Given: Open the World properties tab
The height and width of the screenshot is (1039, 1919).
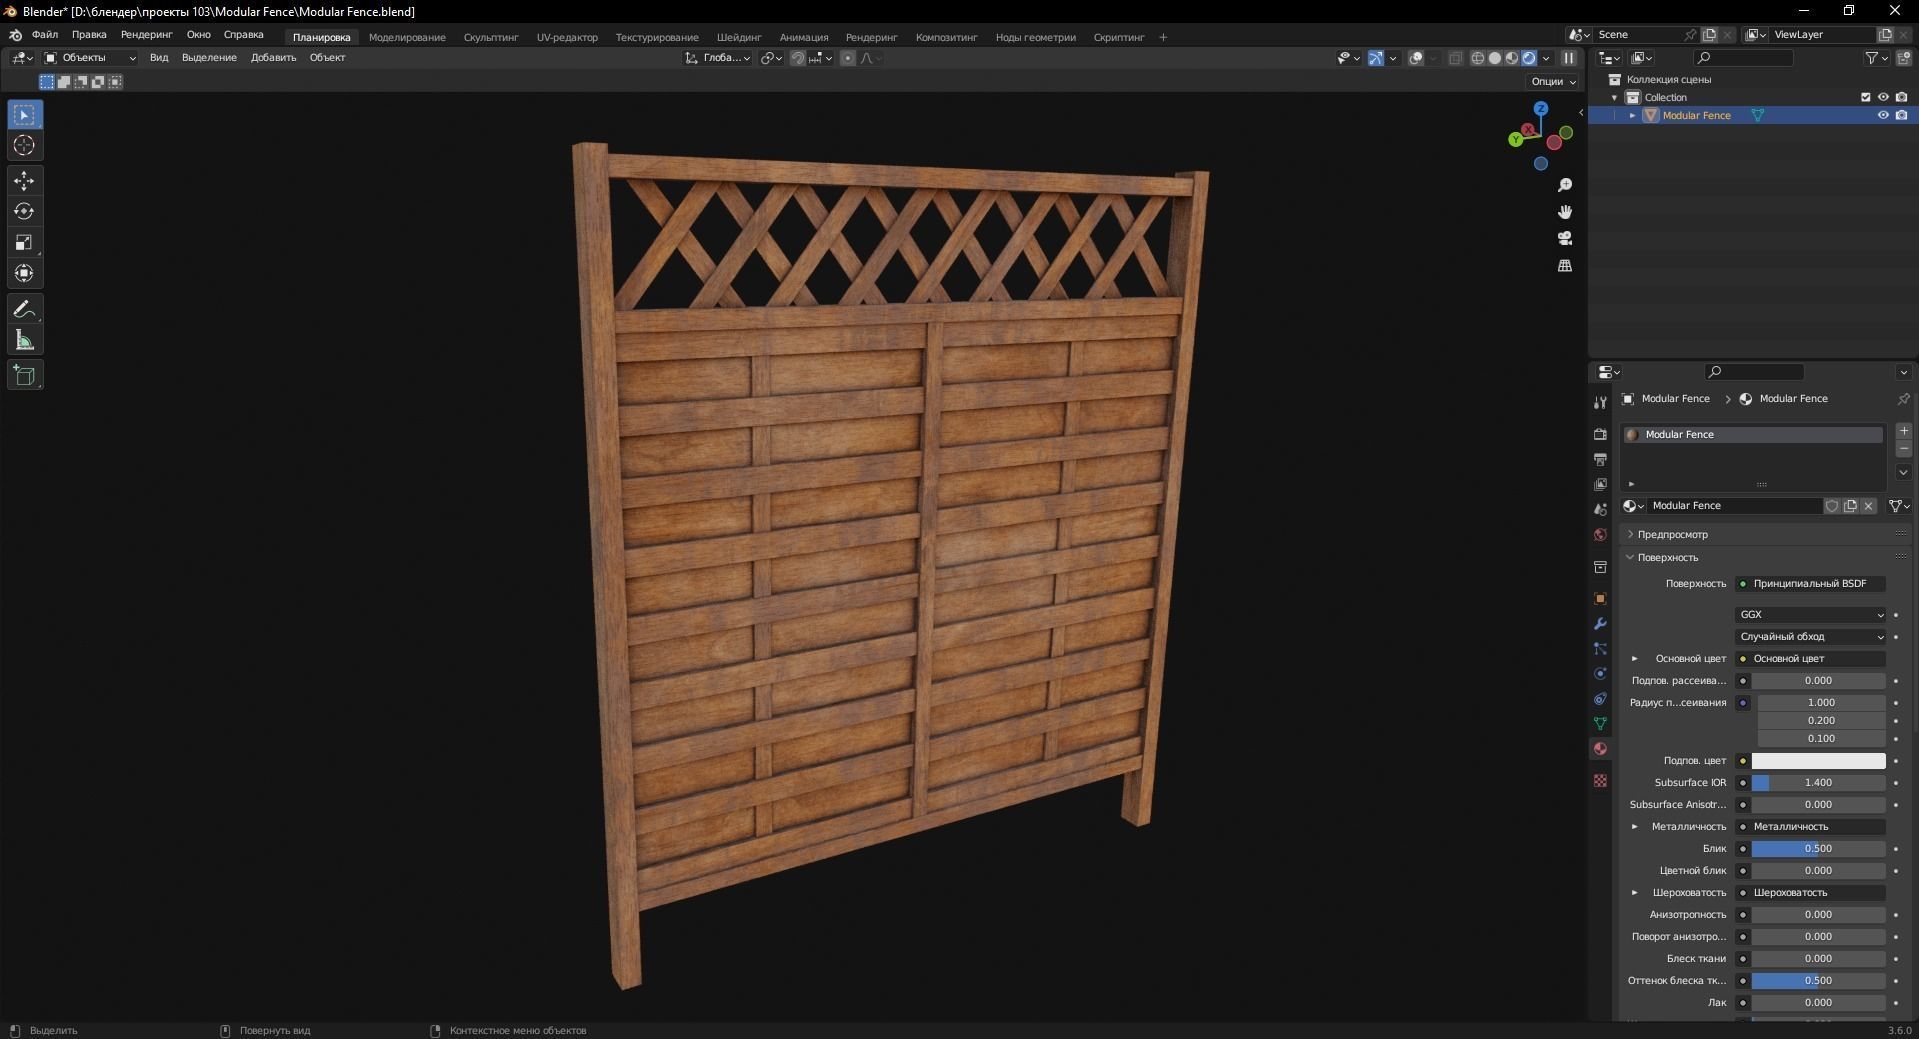Looking at the screenshot, I should pyautogui.click(x=1600, y=535).
